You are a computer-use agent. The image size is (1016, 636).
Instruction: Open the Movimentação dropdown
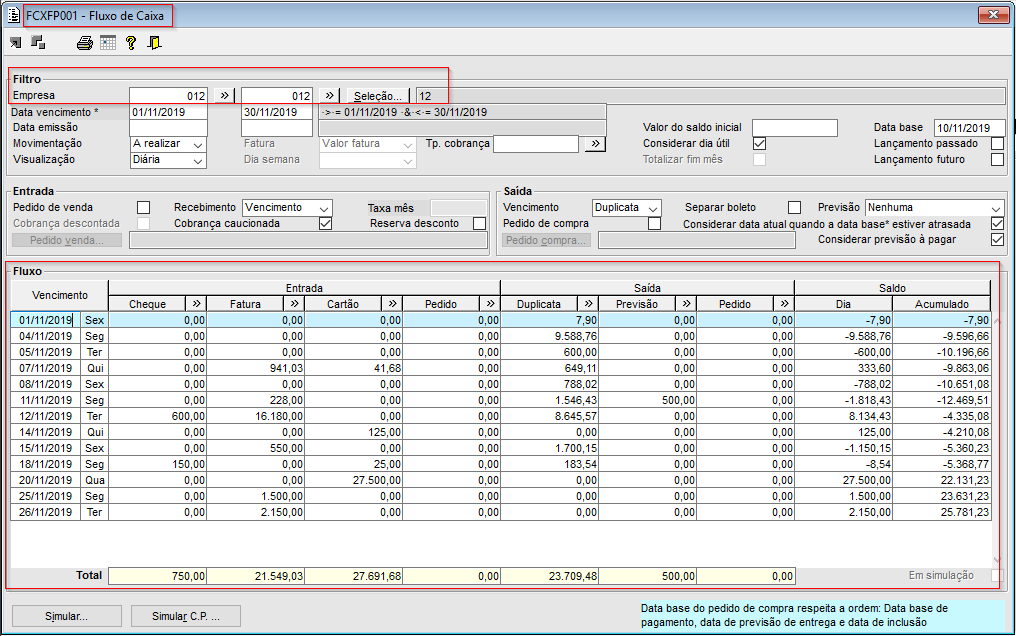(x=197, y=144)
